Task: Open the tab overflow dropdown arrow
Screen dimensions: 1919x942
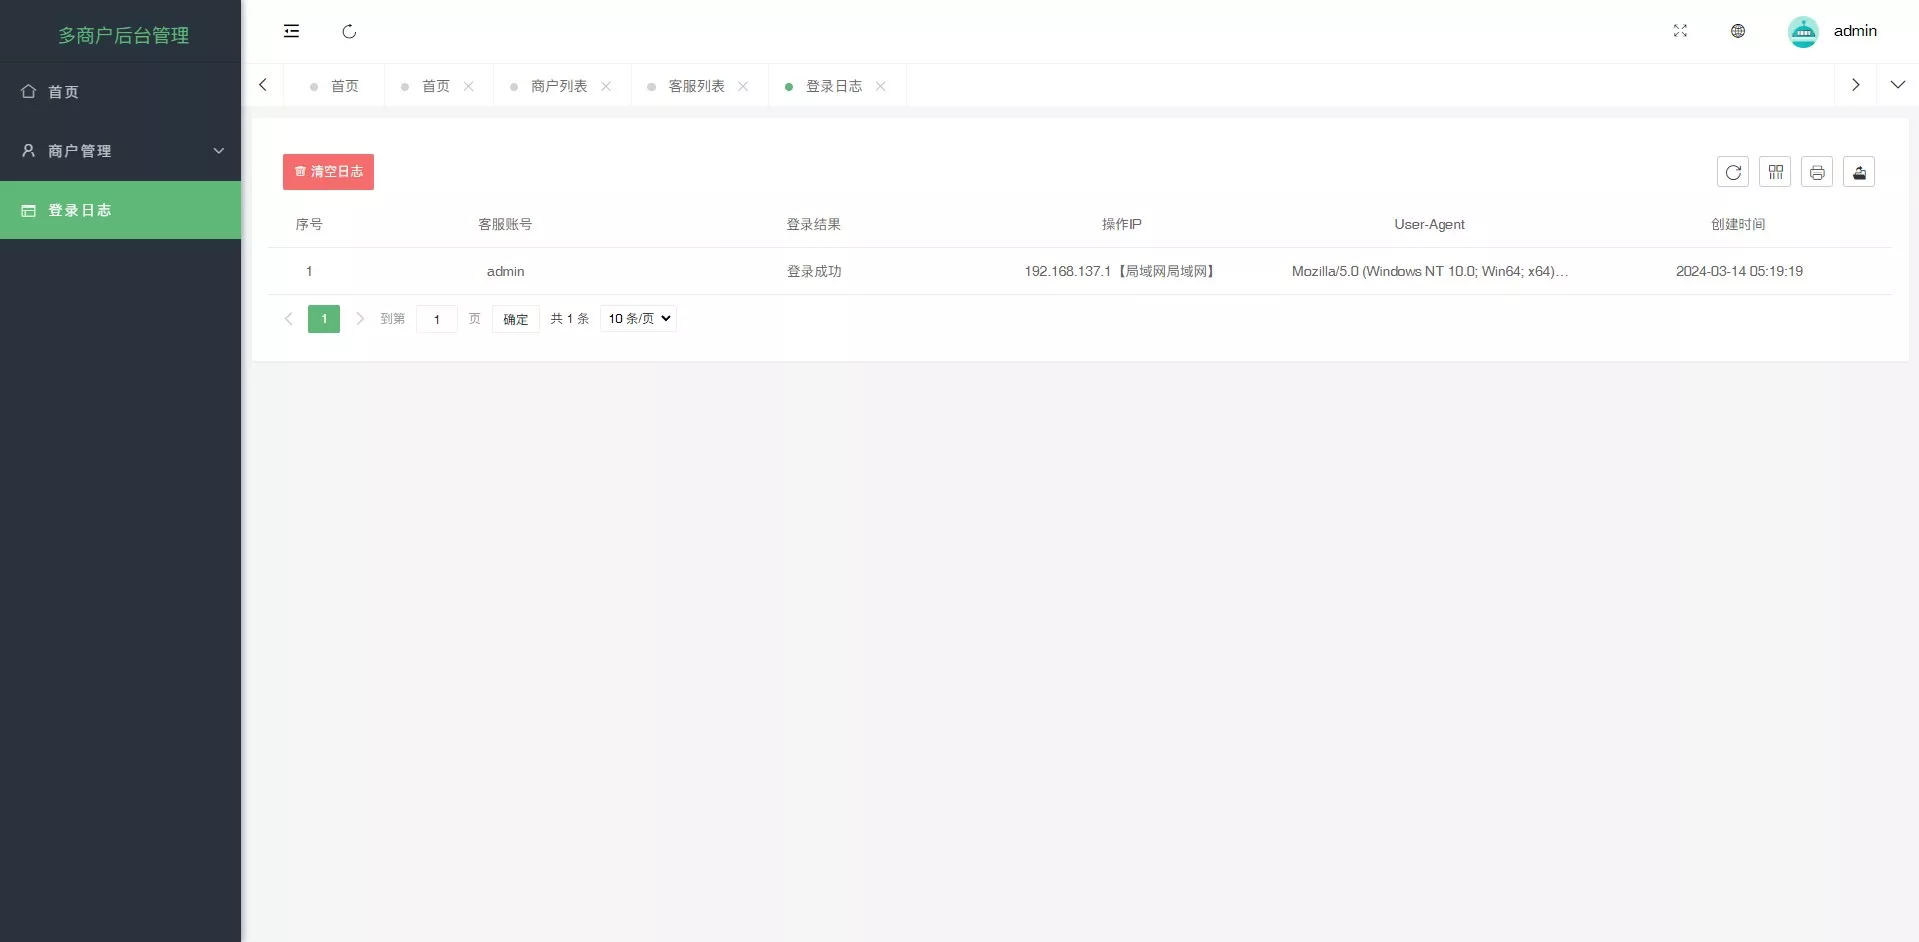Action: (x=1898, y=85)
